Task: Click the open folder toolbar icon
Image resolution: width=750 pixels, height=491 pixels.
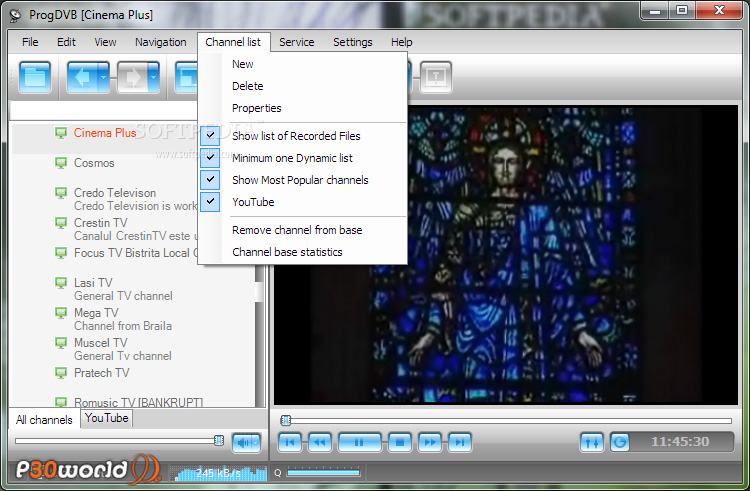Action: click(x=35, y=77)
